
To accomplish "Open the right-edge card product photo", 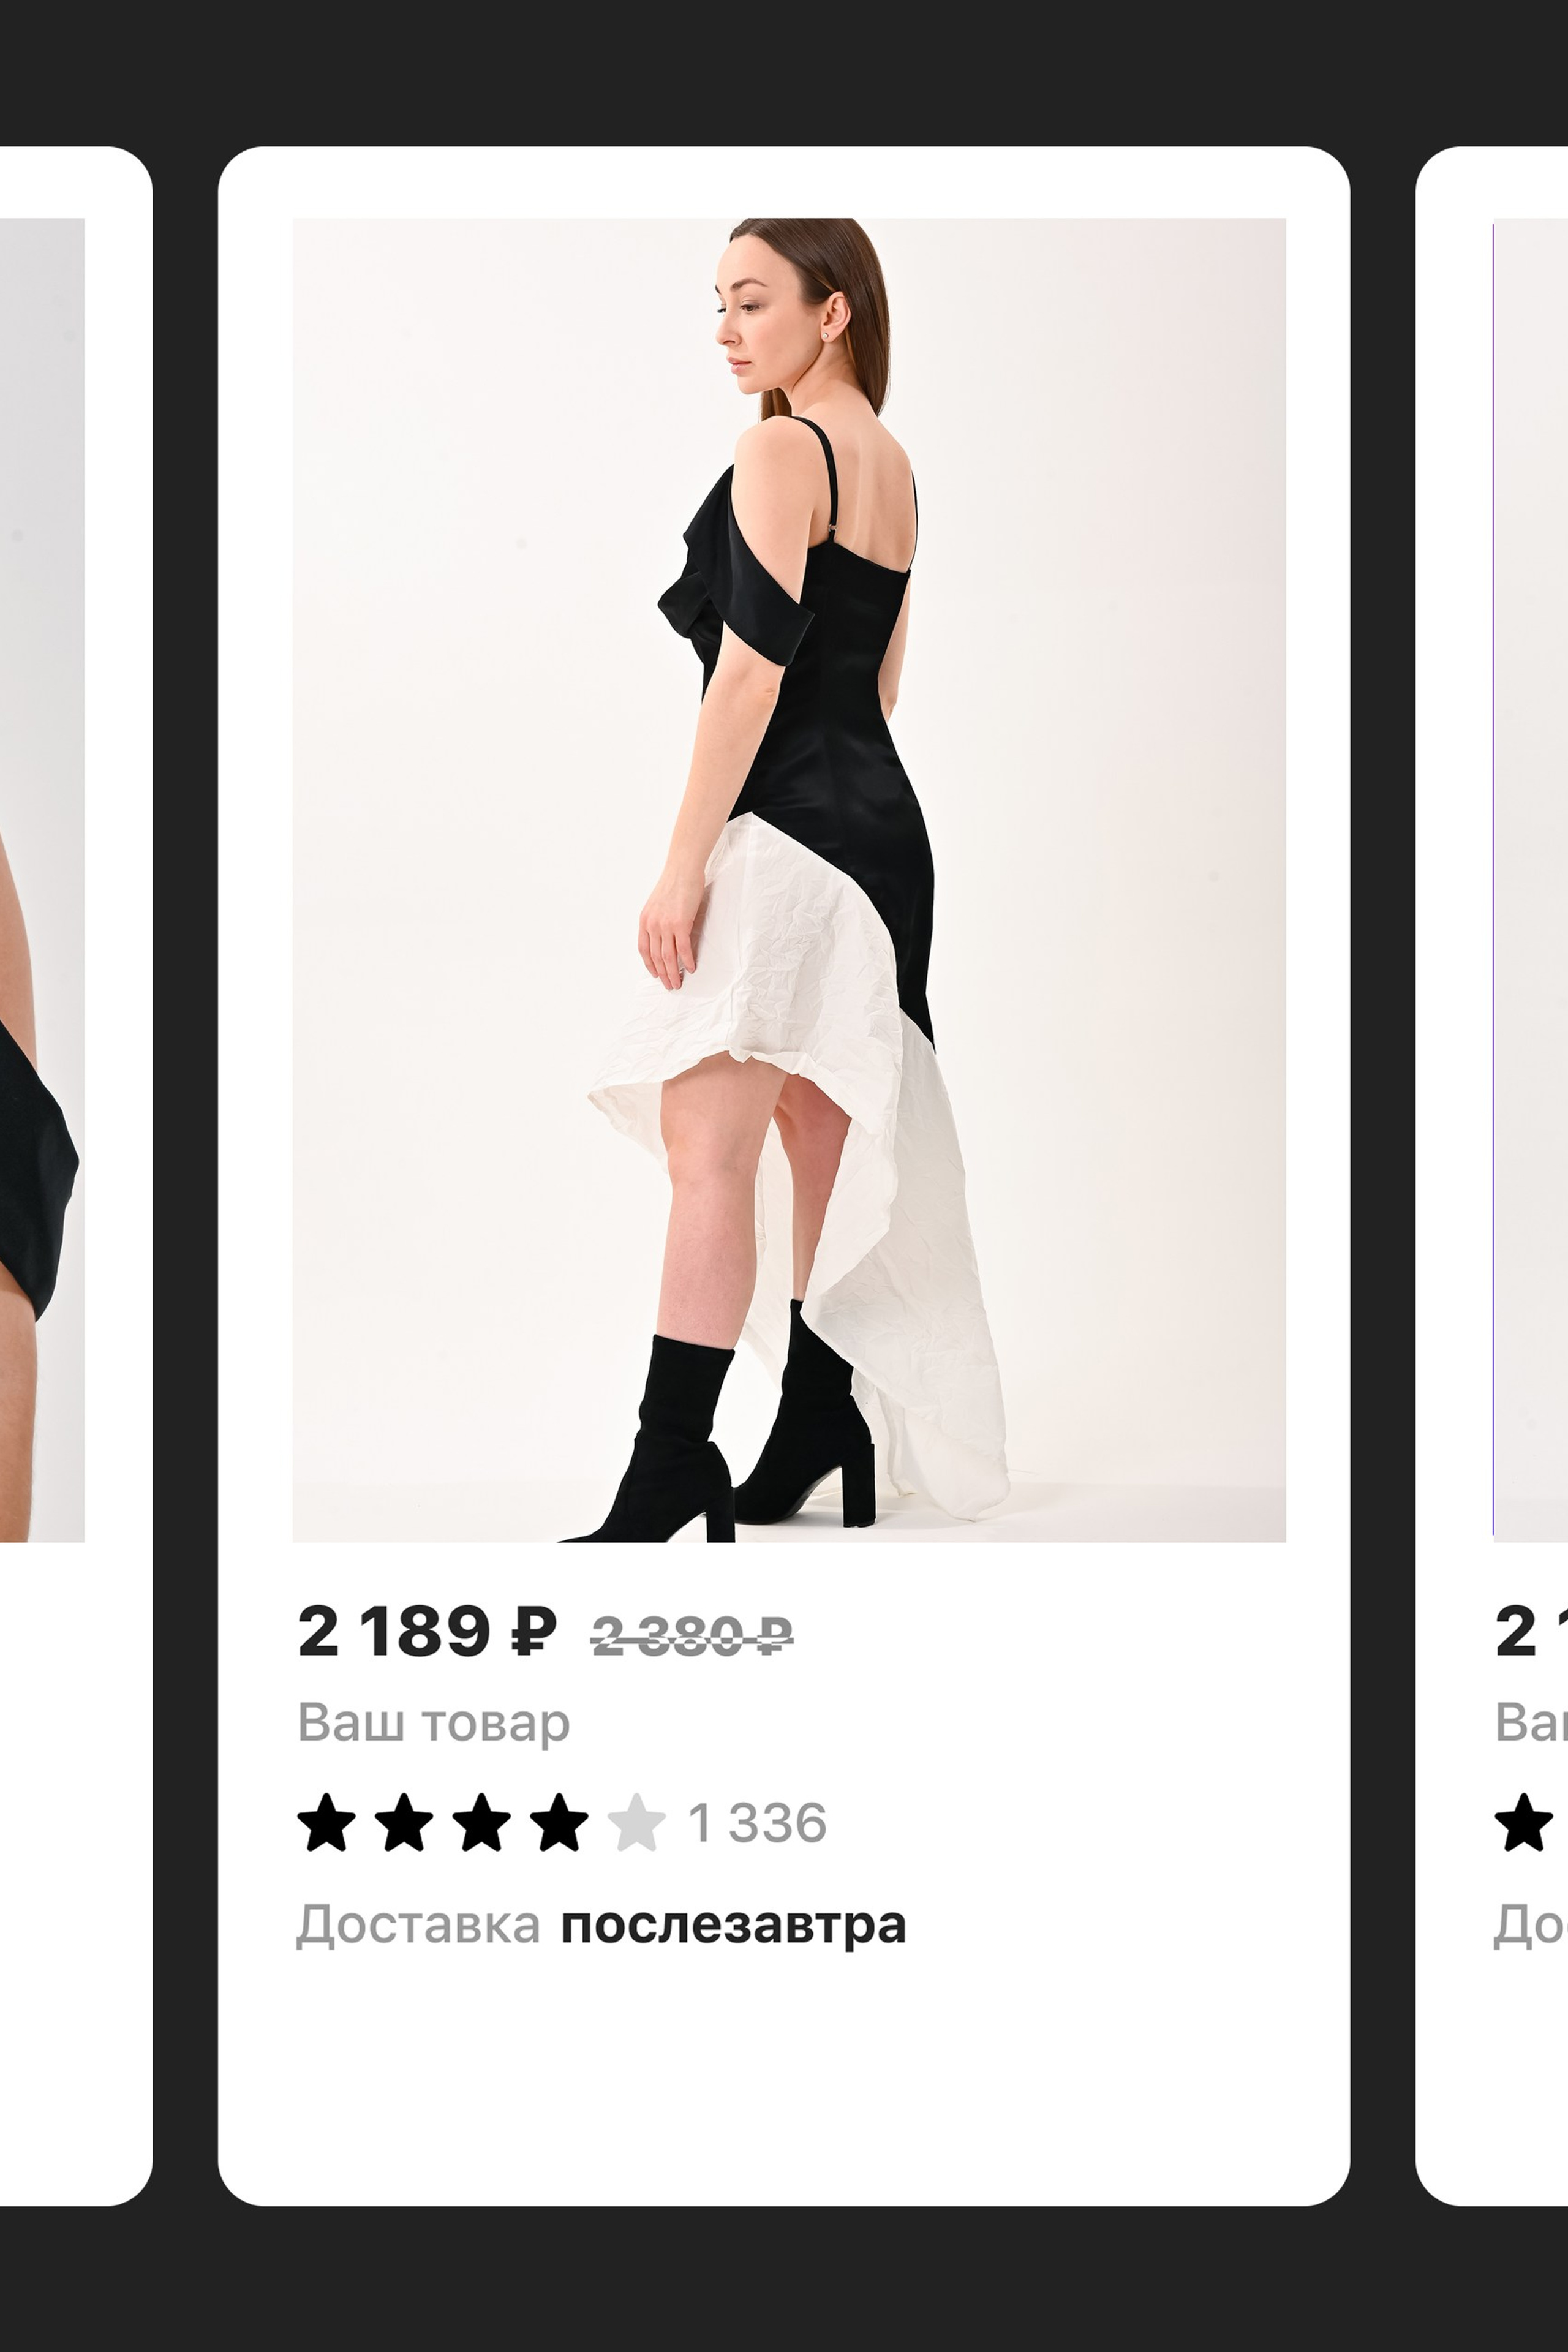I will click(1530, 880).
